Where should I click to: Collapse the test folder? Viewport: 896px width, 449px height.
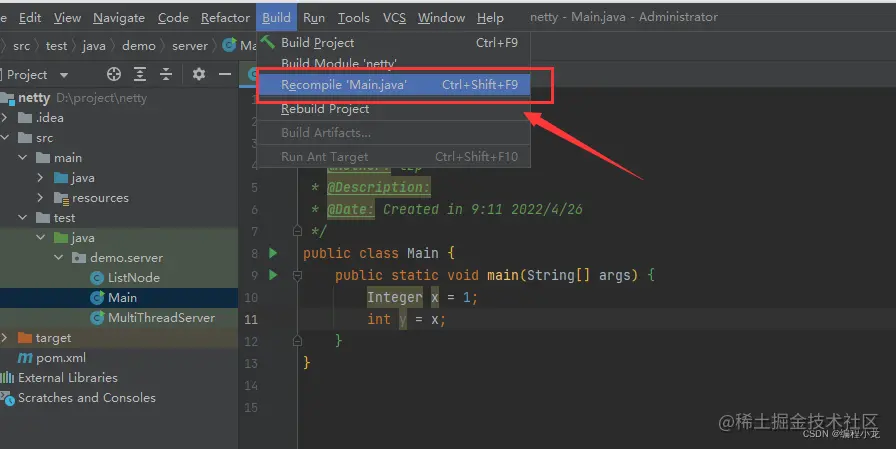22,218
